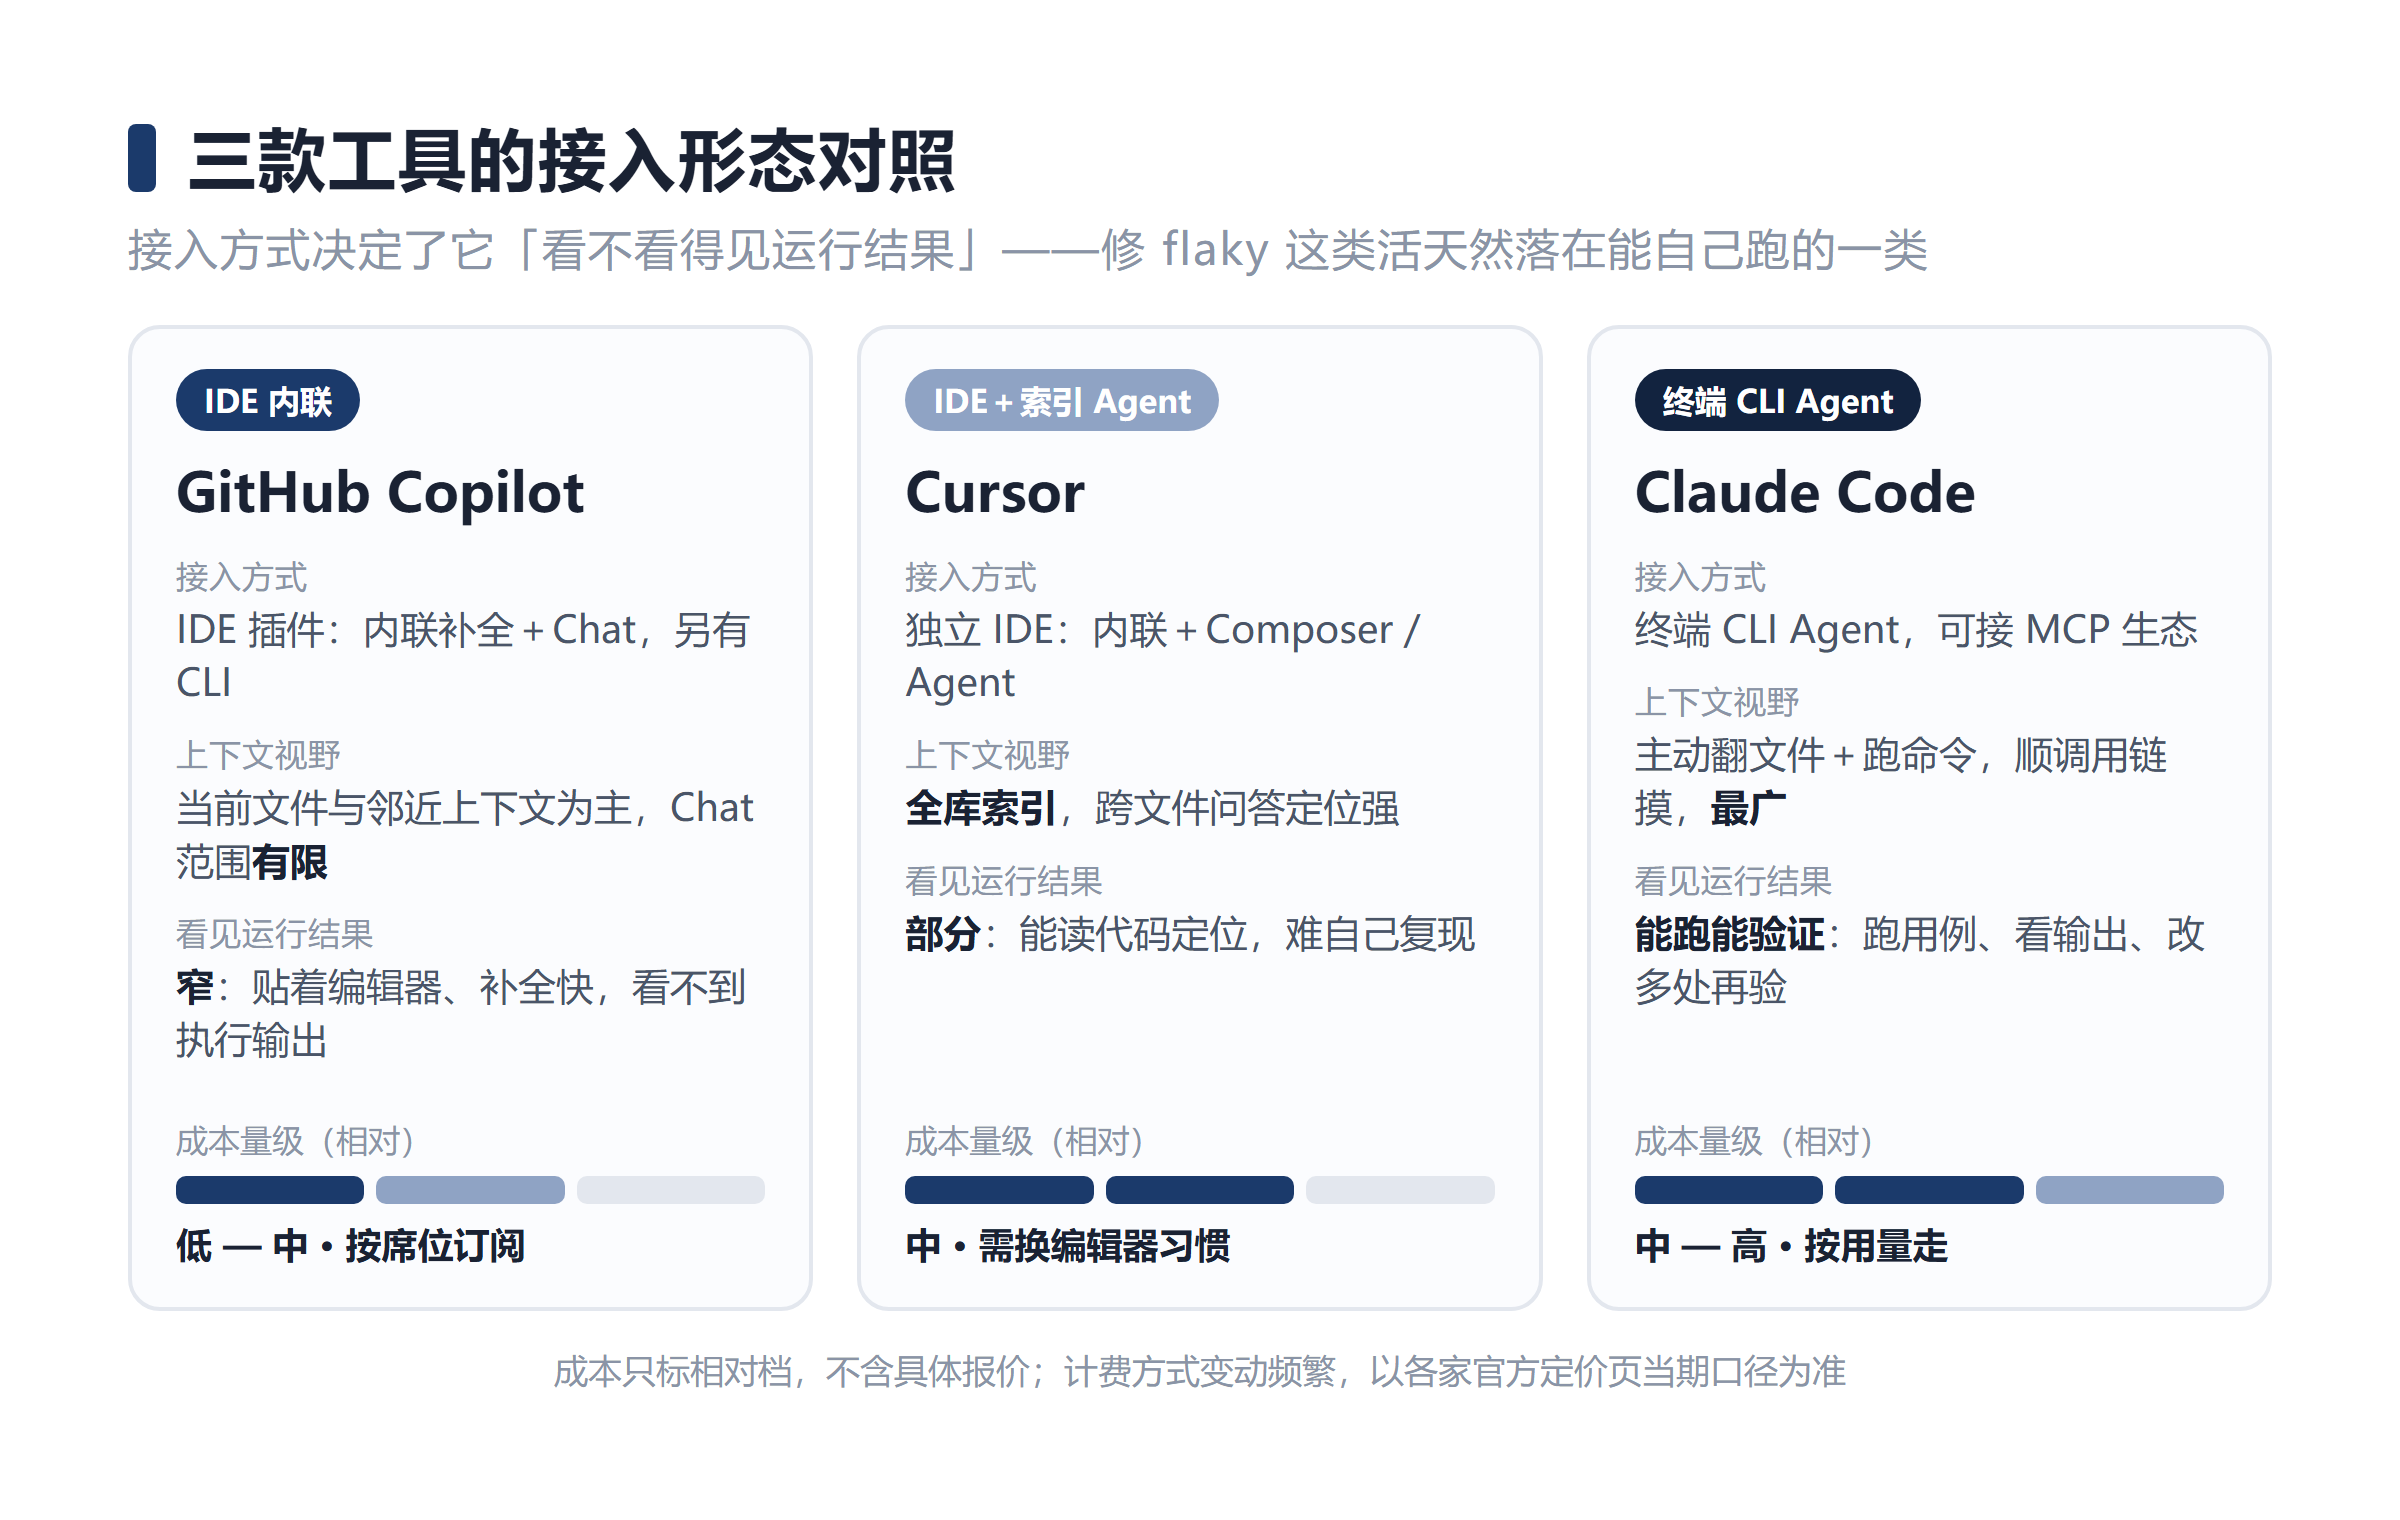Click 看见运行结果 label in Claude Code card
Image resolution: width=2400 pixels, height=1520 pixels.
pos(1733,881)
